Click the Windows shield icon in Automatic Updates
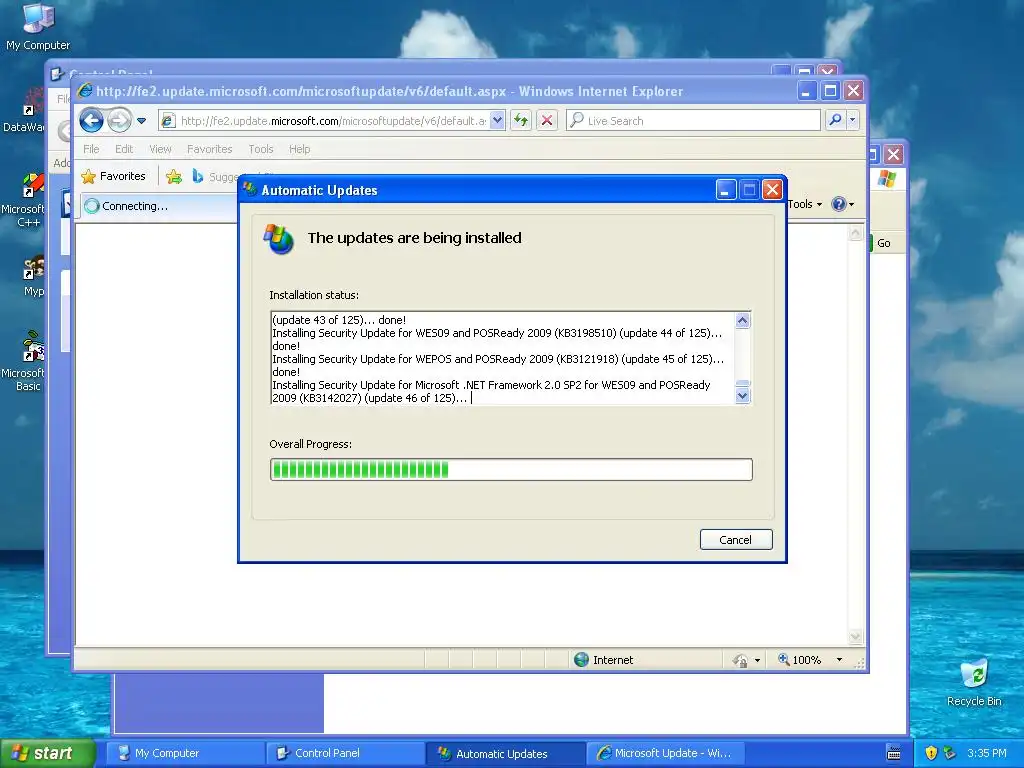 279,239
